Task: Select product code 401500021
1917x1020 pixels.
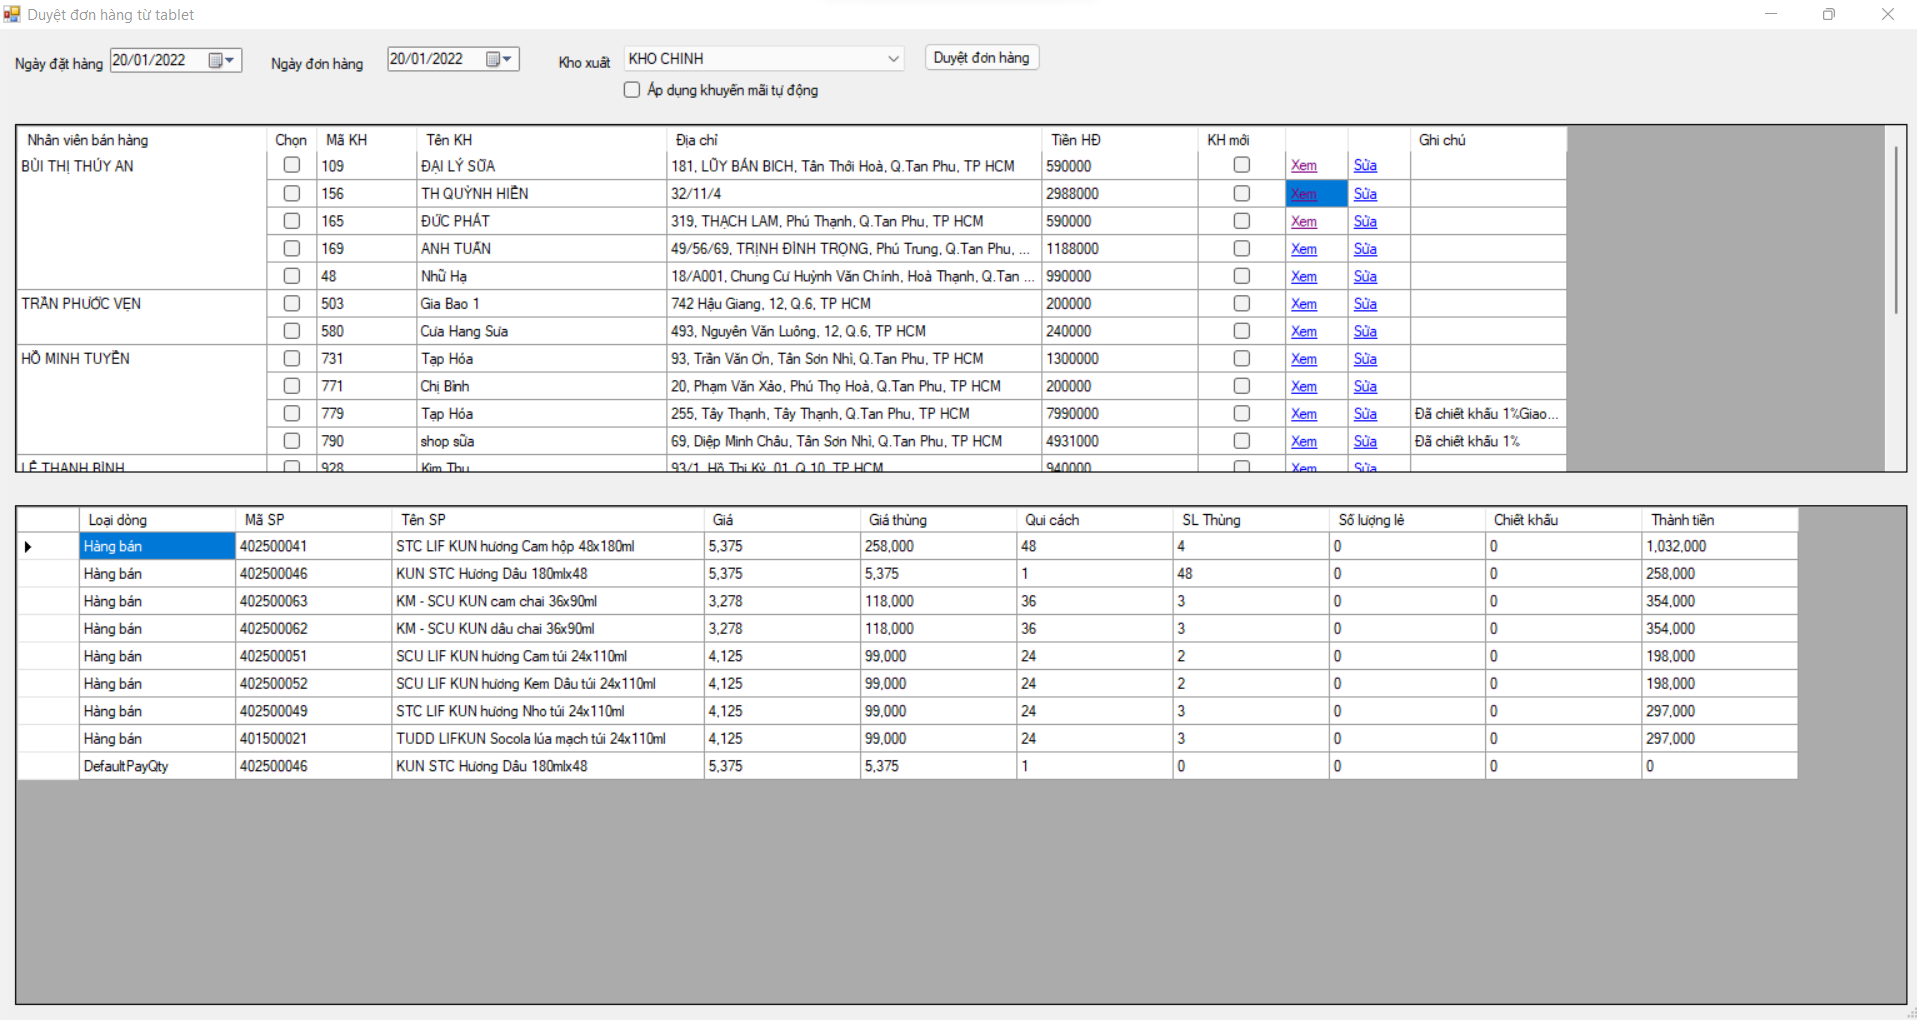Action: 314,739
